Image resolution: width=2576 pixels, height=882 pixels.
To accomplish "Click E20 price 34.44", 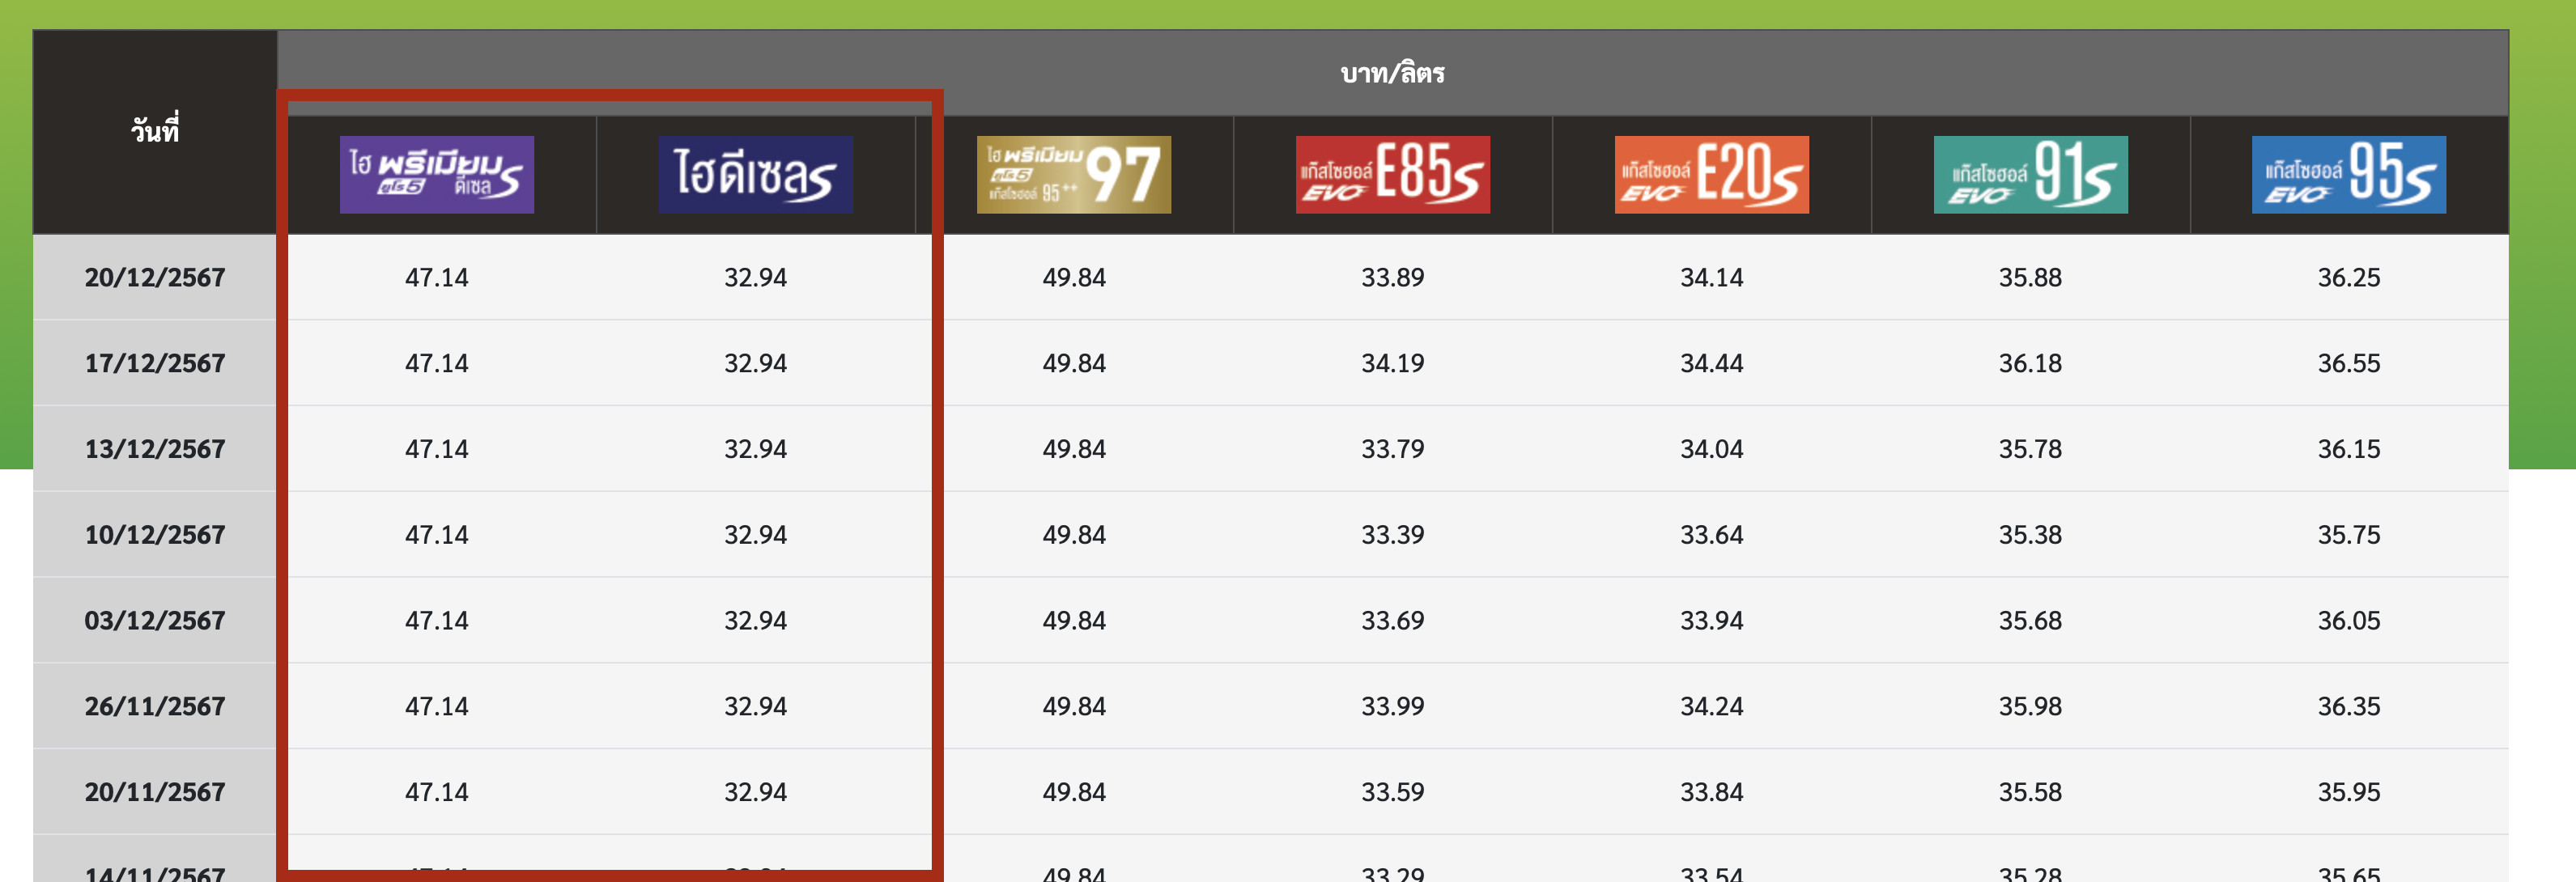I will [1711, 363].
